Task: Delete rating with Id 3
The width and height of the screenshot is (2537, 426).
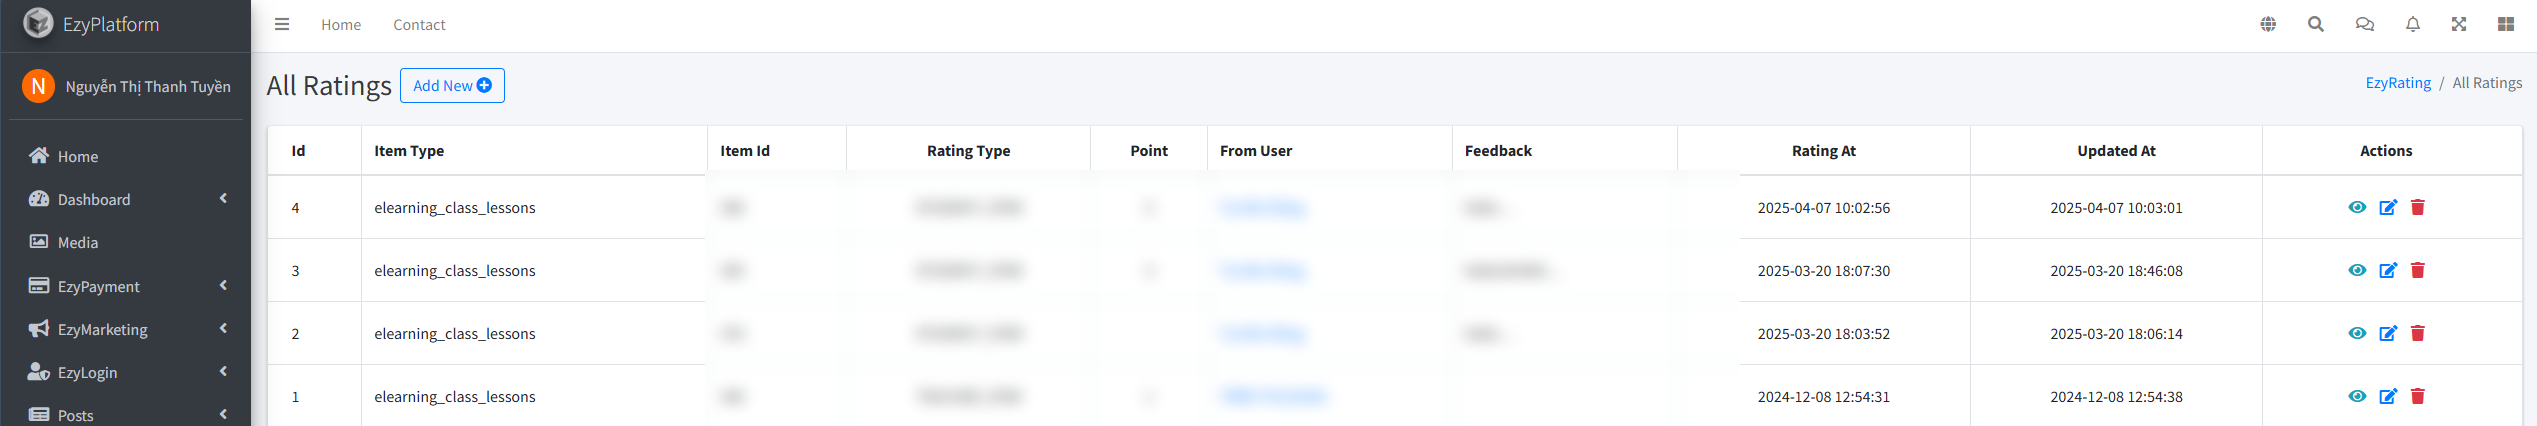Action: point(2417,270)
